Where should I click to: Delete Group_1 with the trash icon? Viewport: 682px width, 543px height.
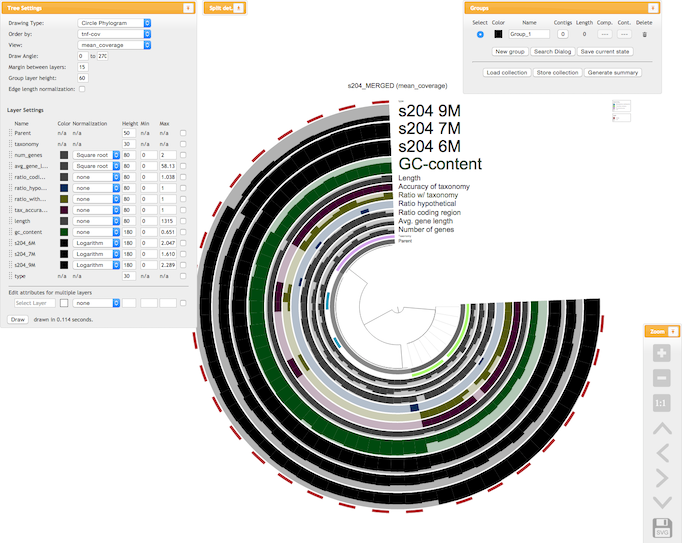[x=645, y=34]
